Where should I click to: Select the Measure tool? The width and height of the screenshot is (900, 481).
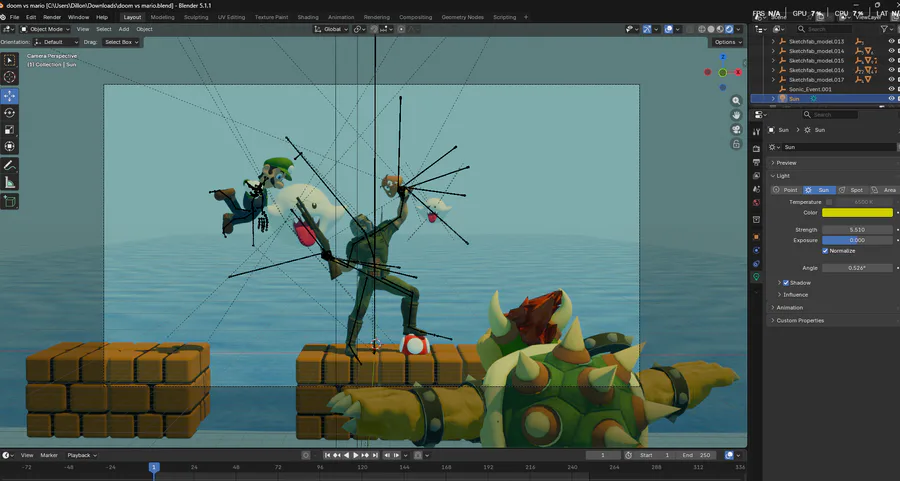pos(10,183)
